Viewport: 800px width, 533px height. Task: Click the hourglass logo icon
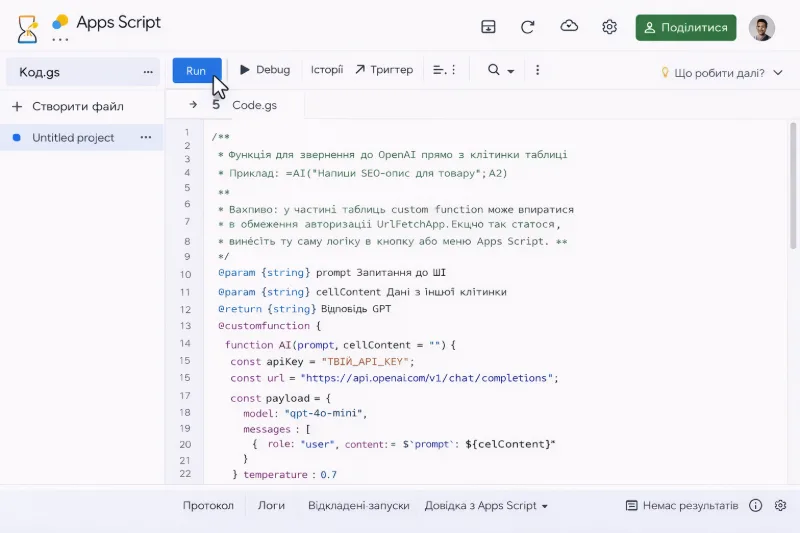point(27,29)
